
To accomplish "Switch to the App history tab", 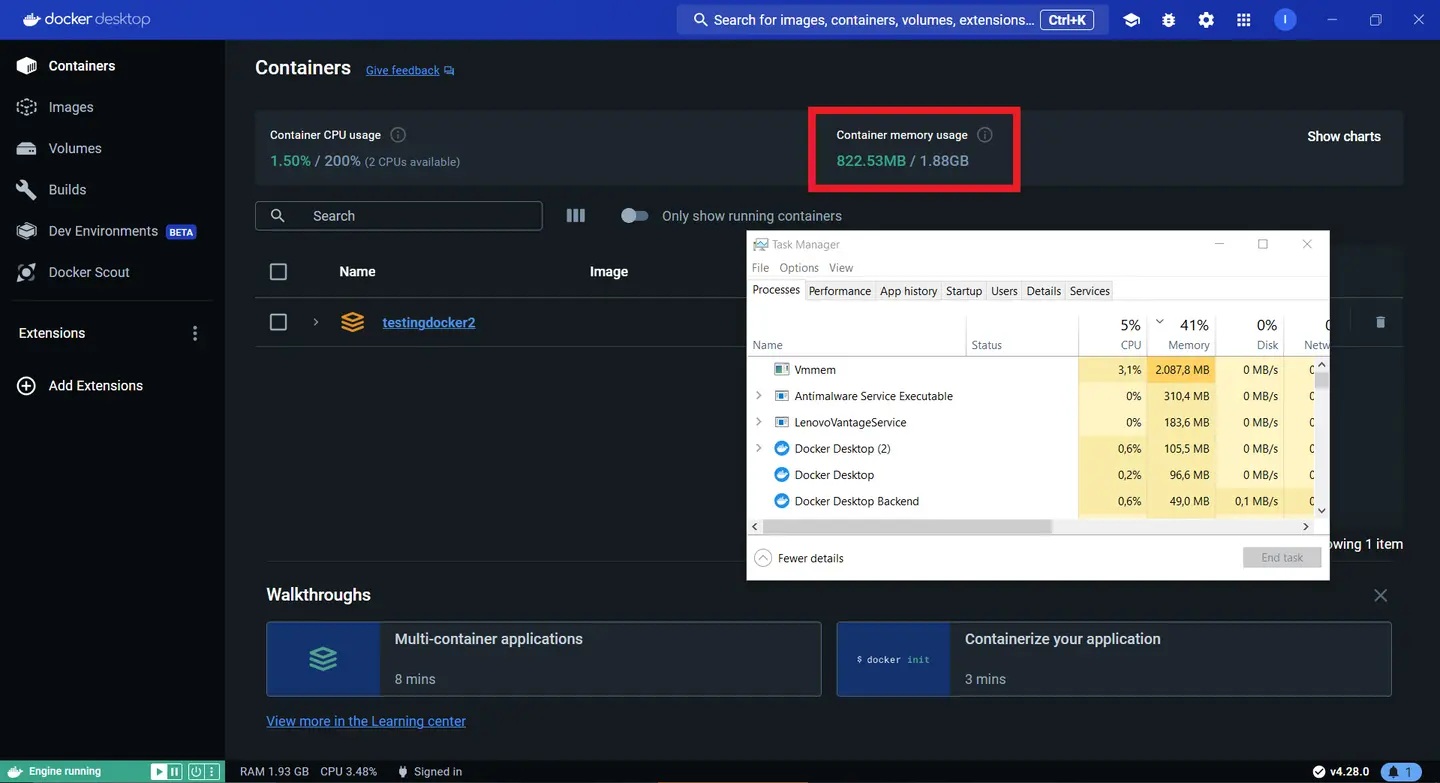I will pos(909,291).
